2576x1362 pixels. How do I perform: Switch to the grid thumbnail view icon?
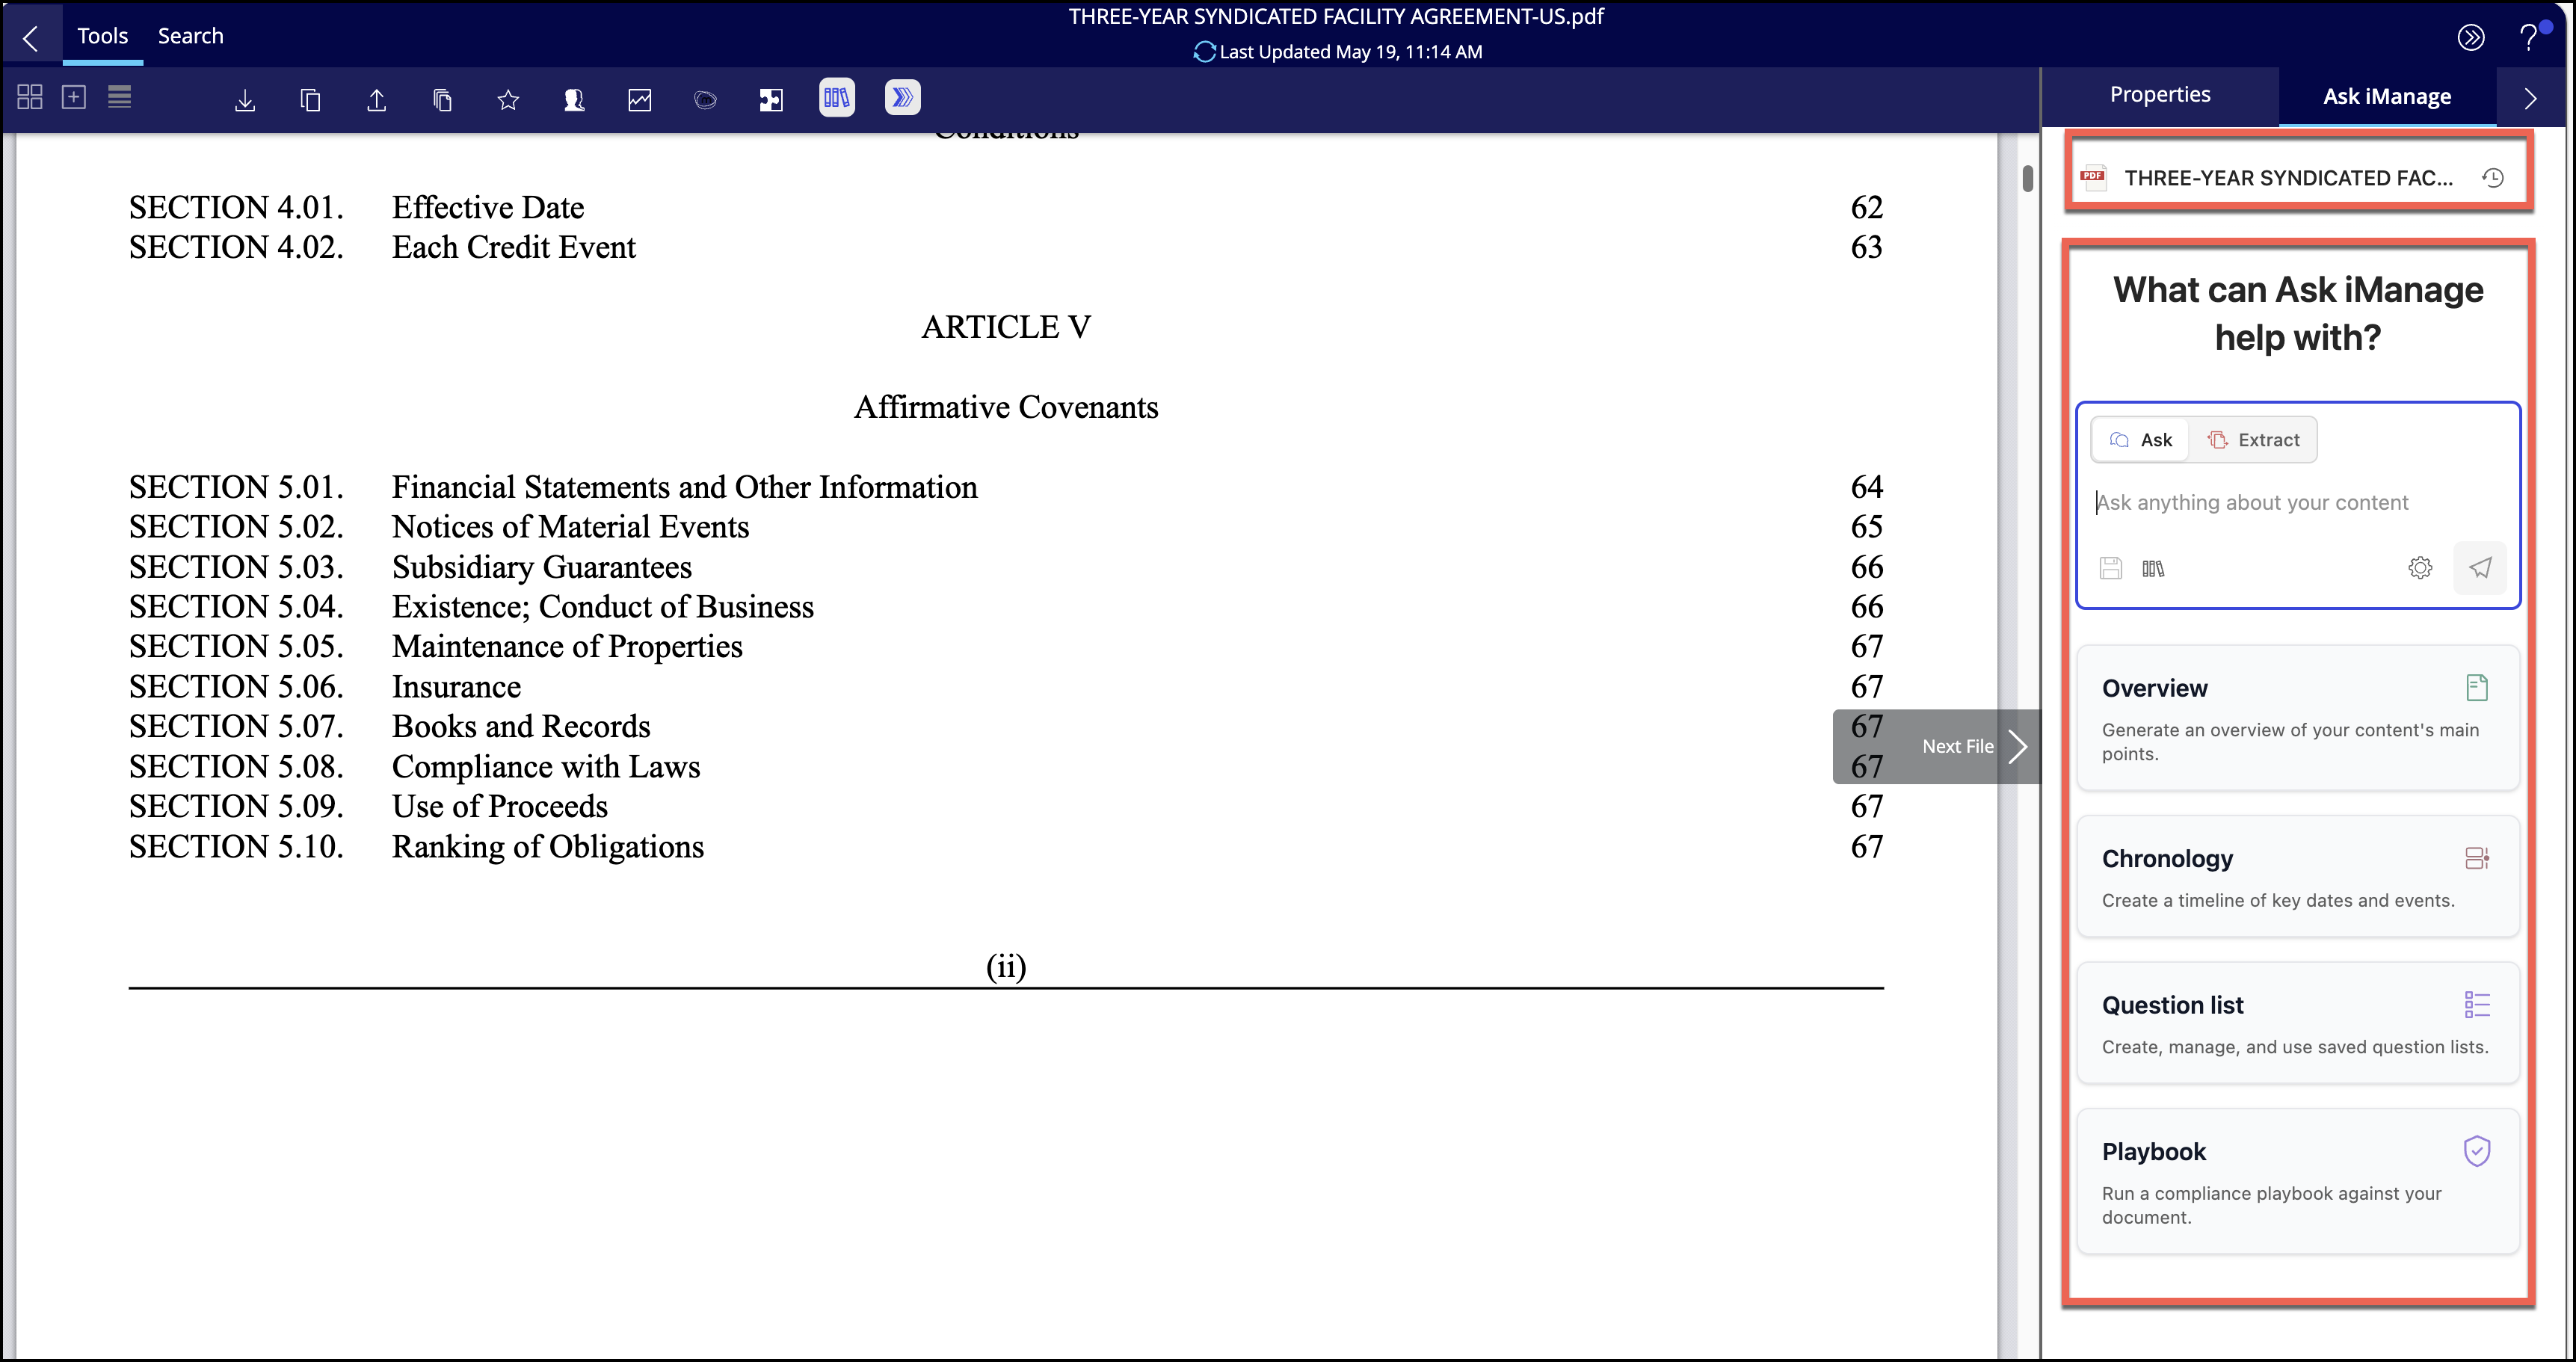coord(30,97)
